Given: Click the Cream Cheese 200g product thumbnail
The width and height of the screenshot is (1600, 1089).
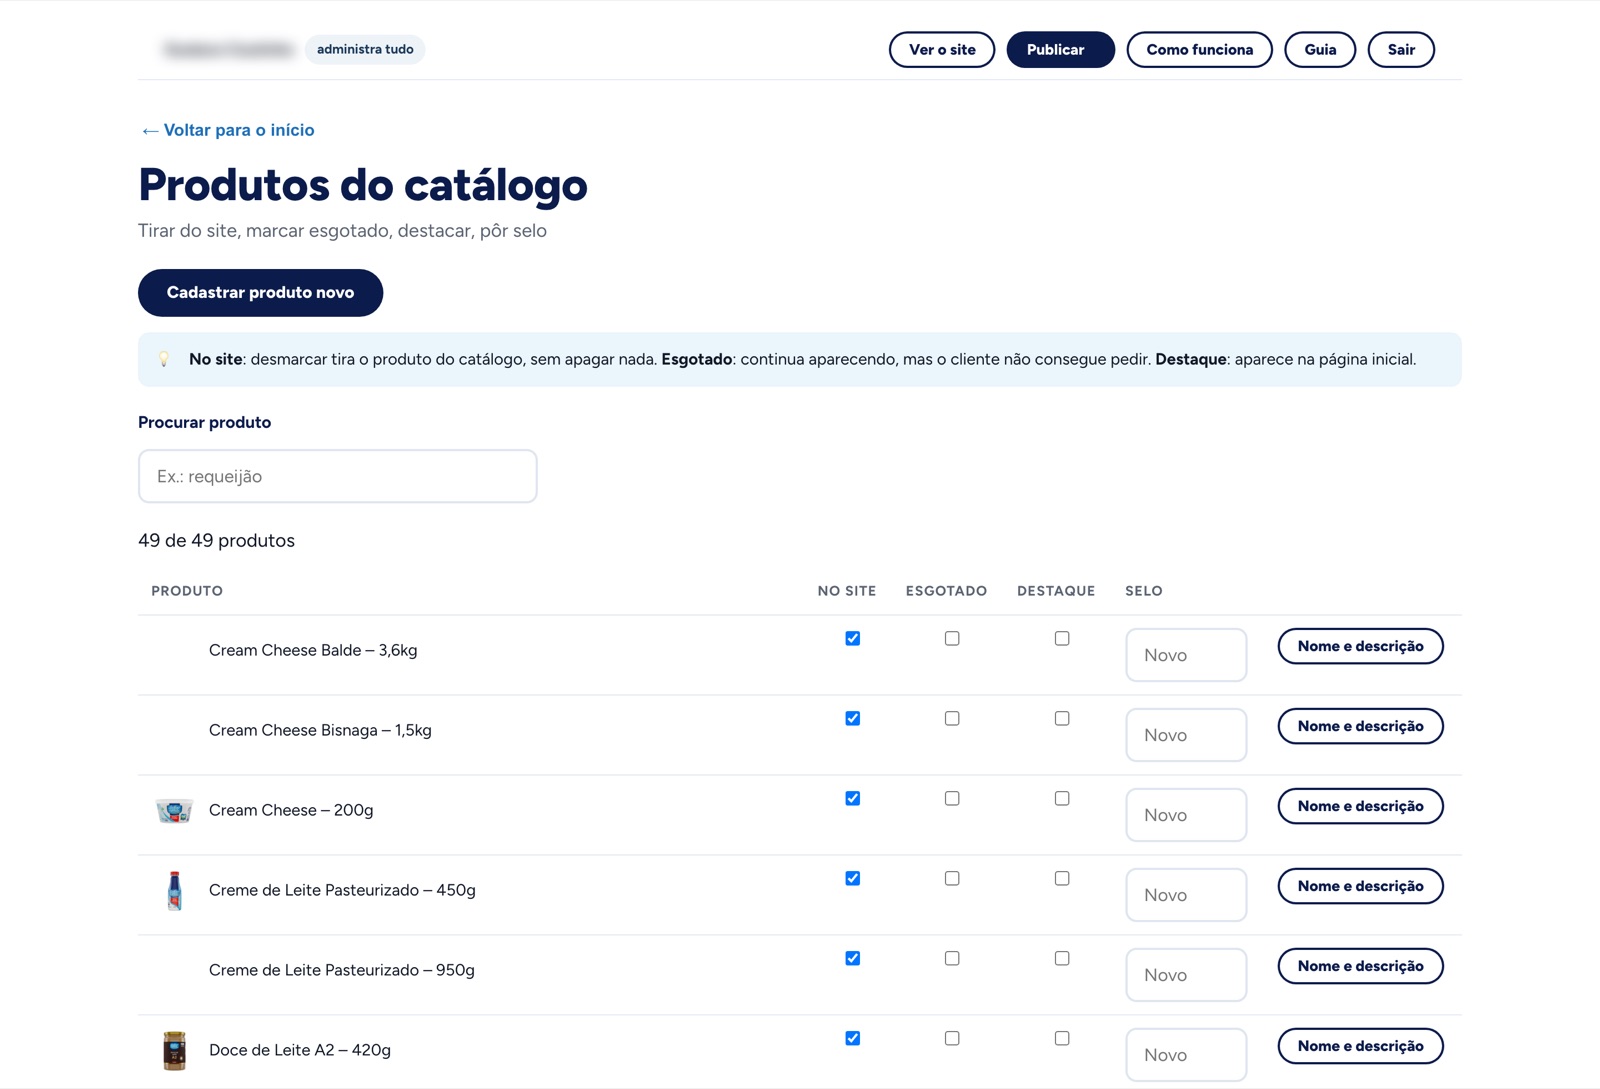Looking at the screenshot, I should click(174, 810).
